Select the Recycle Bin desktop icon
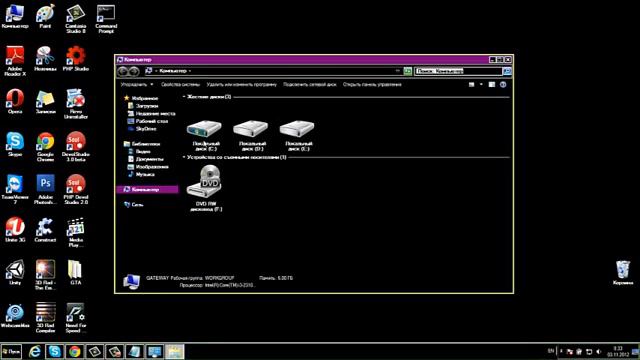The height and width of the screenshot is (360, 640). (x=623, y=272)
